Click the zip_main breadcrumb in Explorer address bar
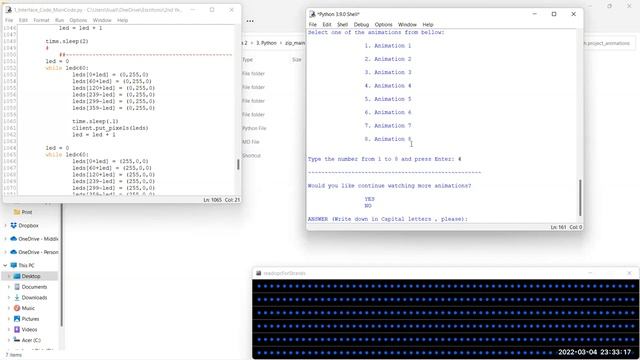This screenshot has width=640, height=360. tap(295, 43)
